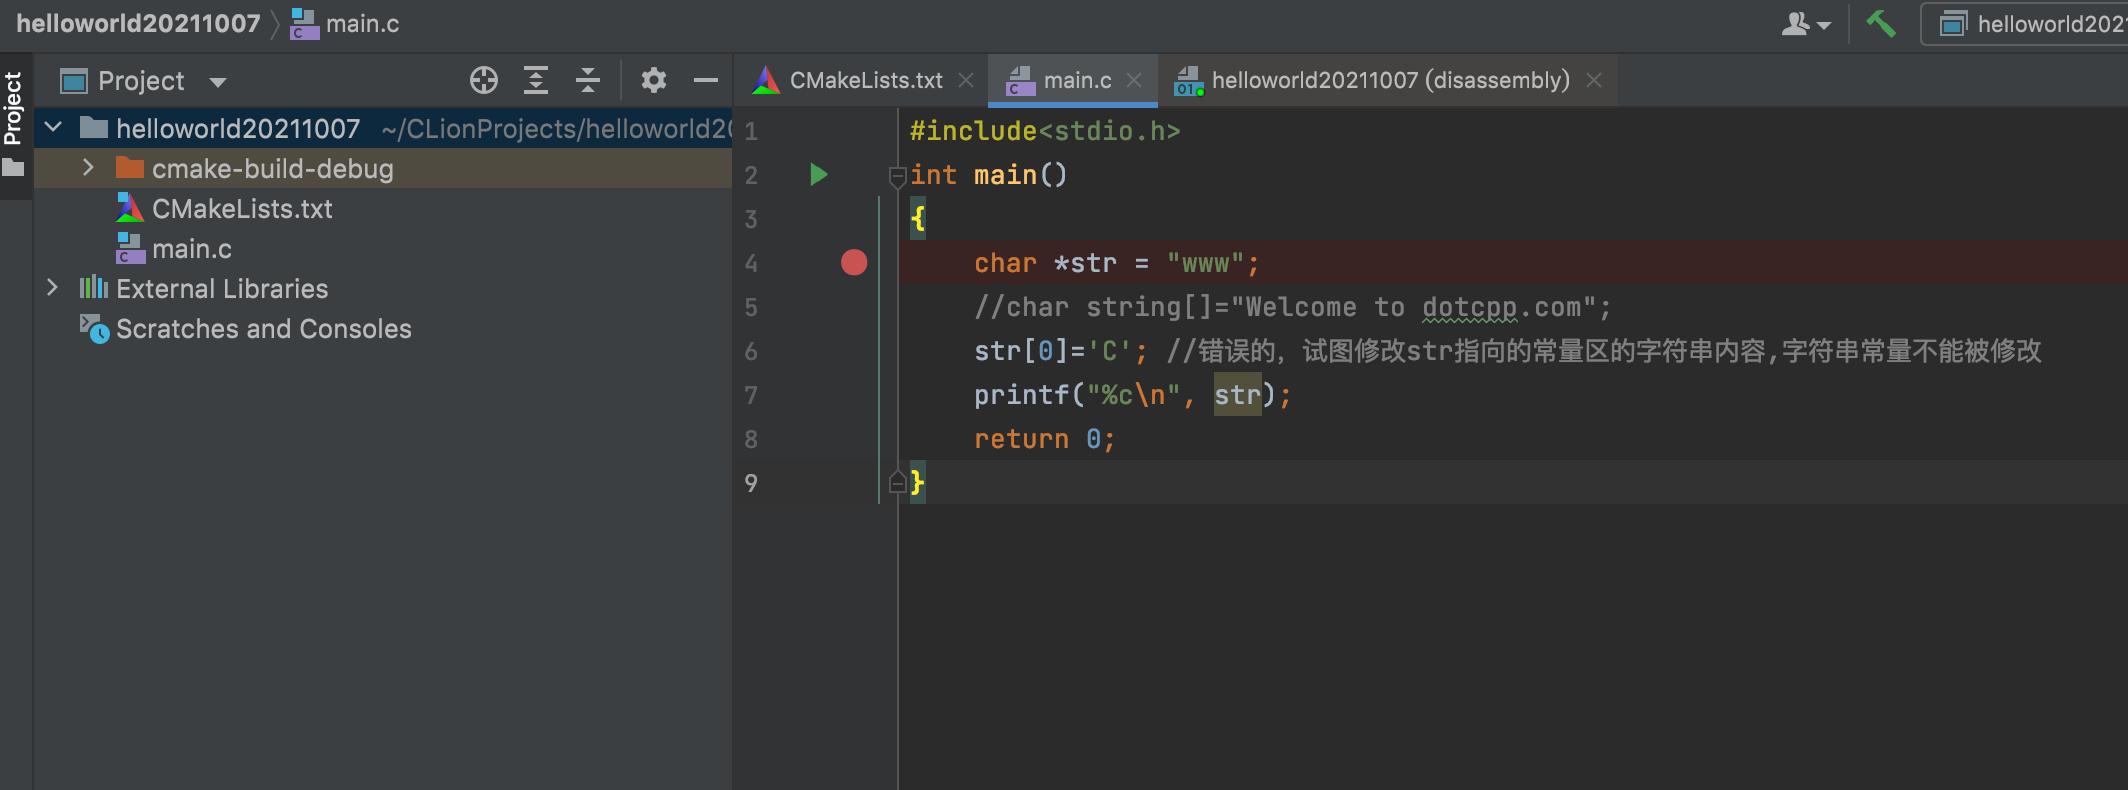
Task: Click the green Build hammer icon
Action: 1881,24
